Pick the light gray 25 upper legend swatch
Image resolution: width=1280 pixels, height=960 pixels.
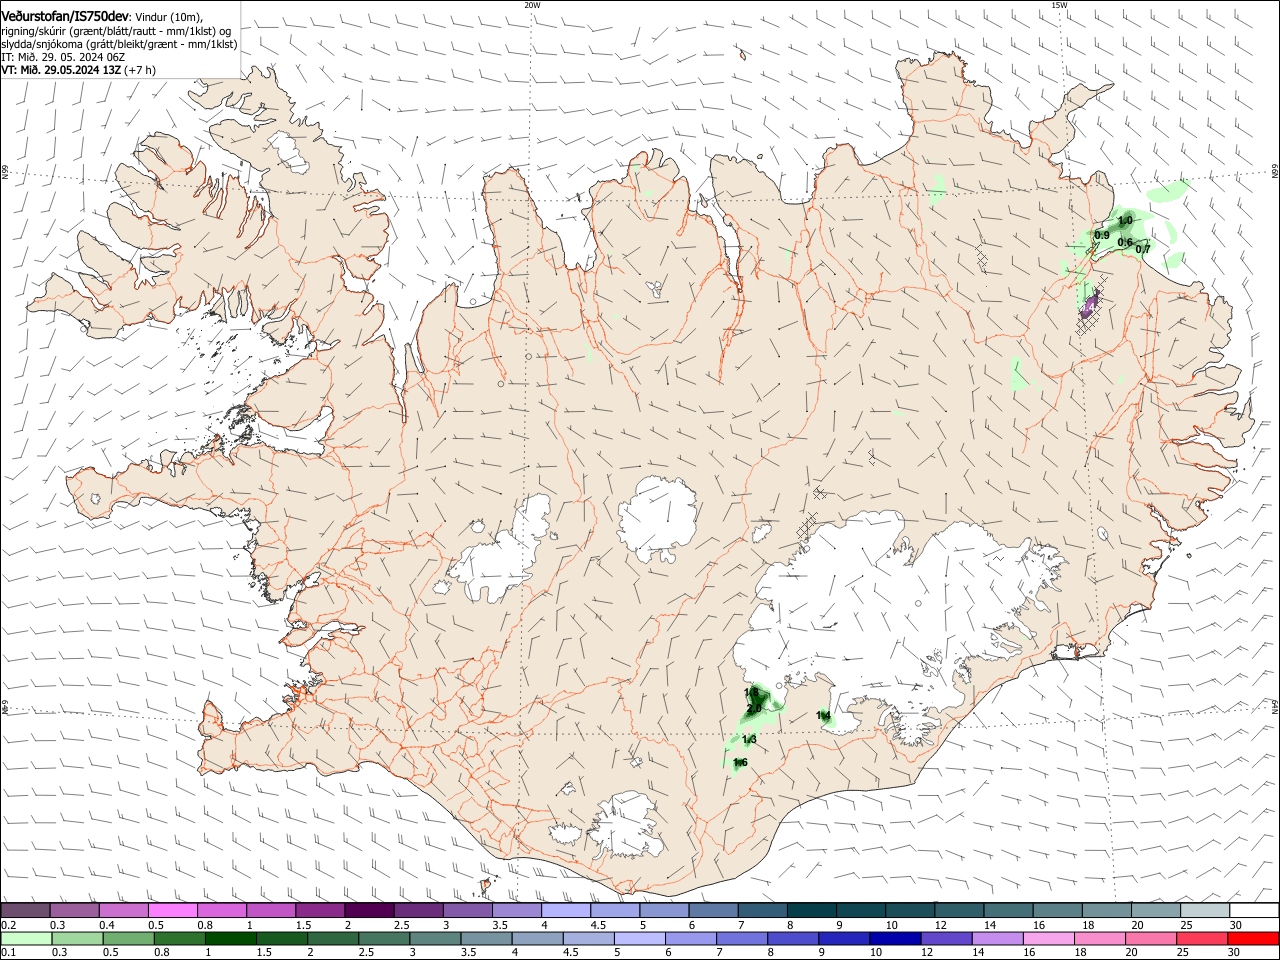coord(1204,910)
